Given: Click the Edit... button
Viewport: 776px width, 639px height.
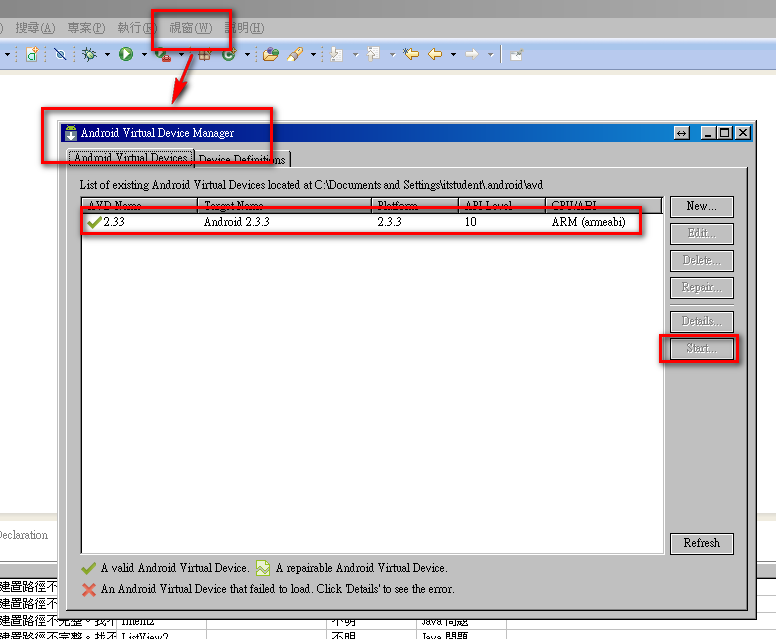Looking at the screenshot, I should (x=702, y=234).
